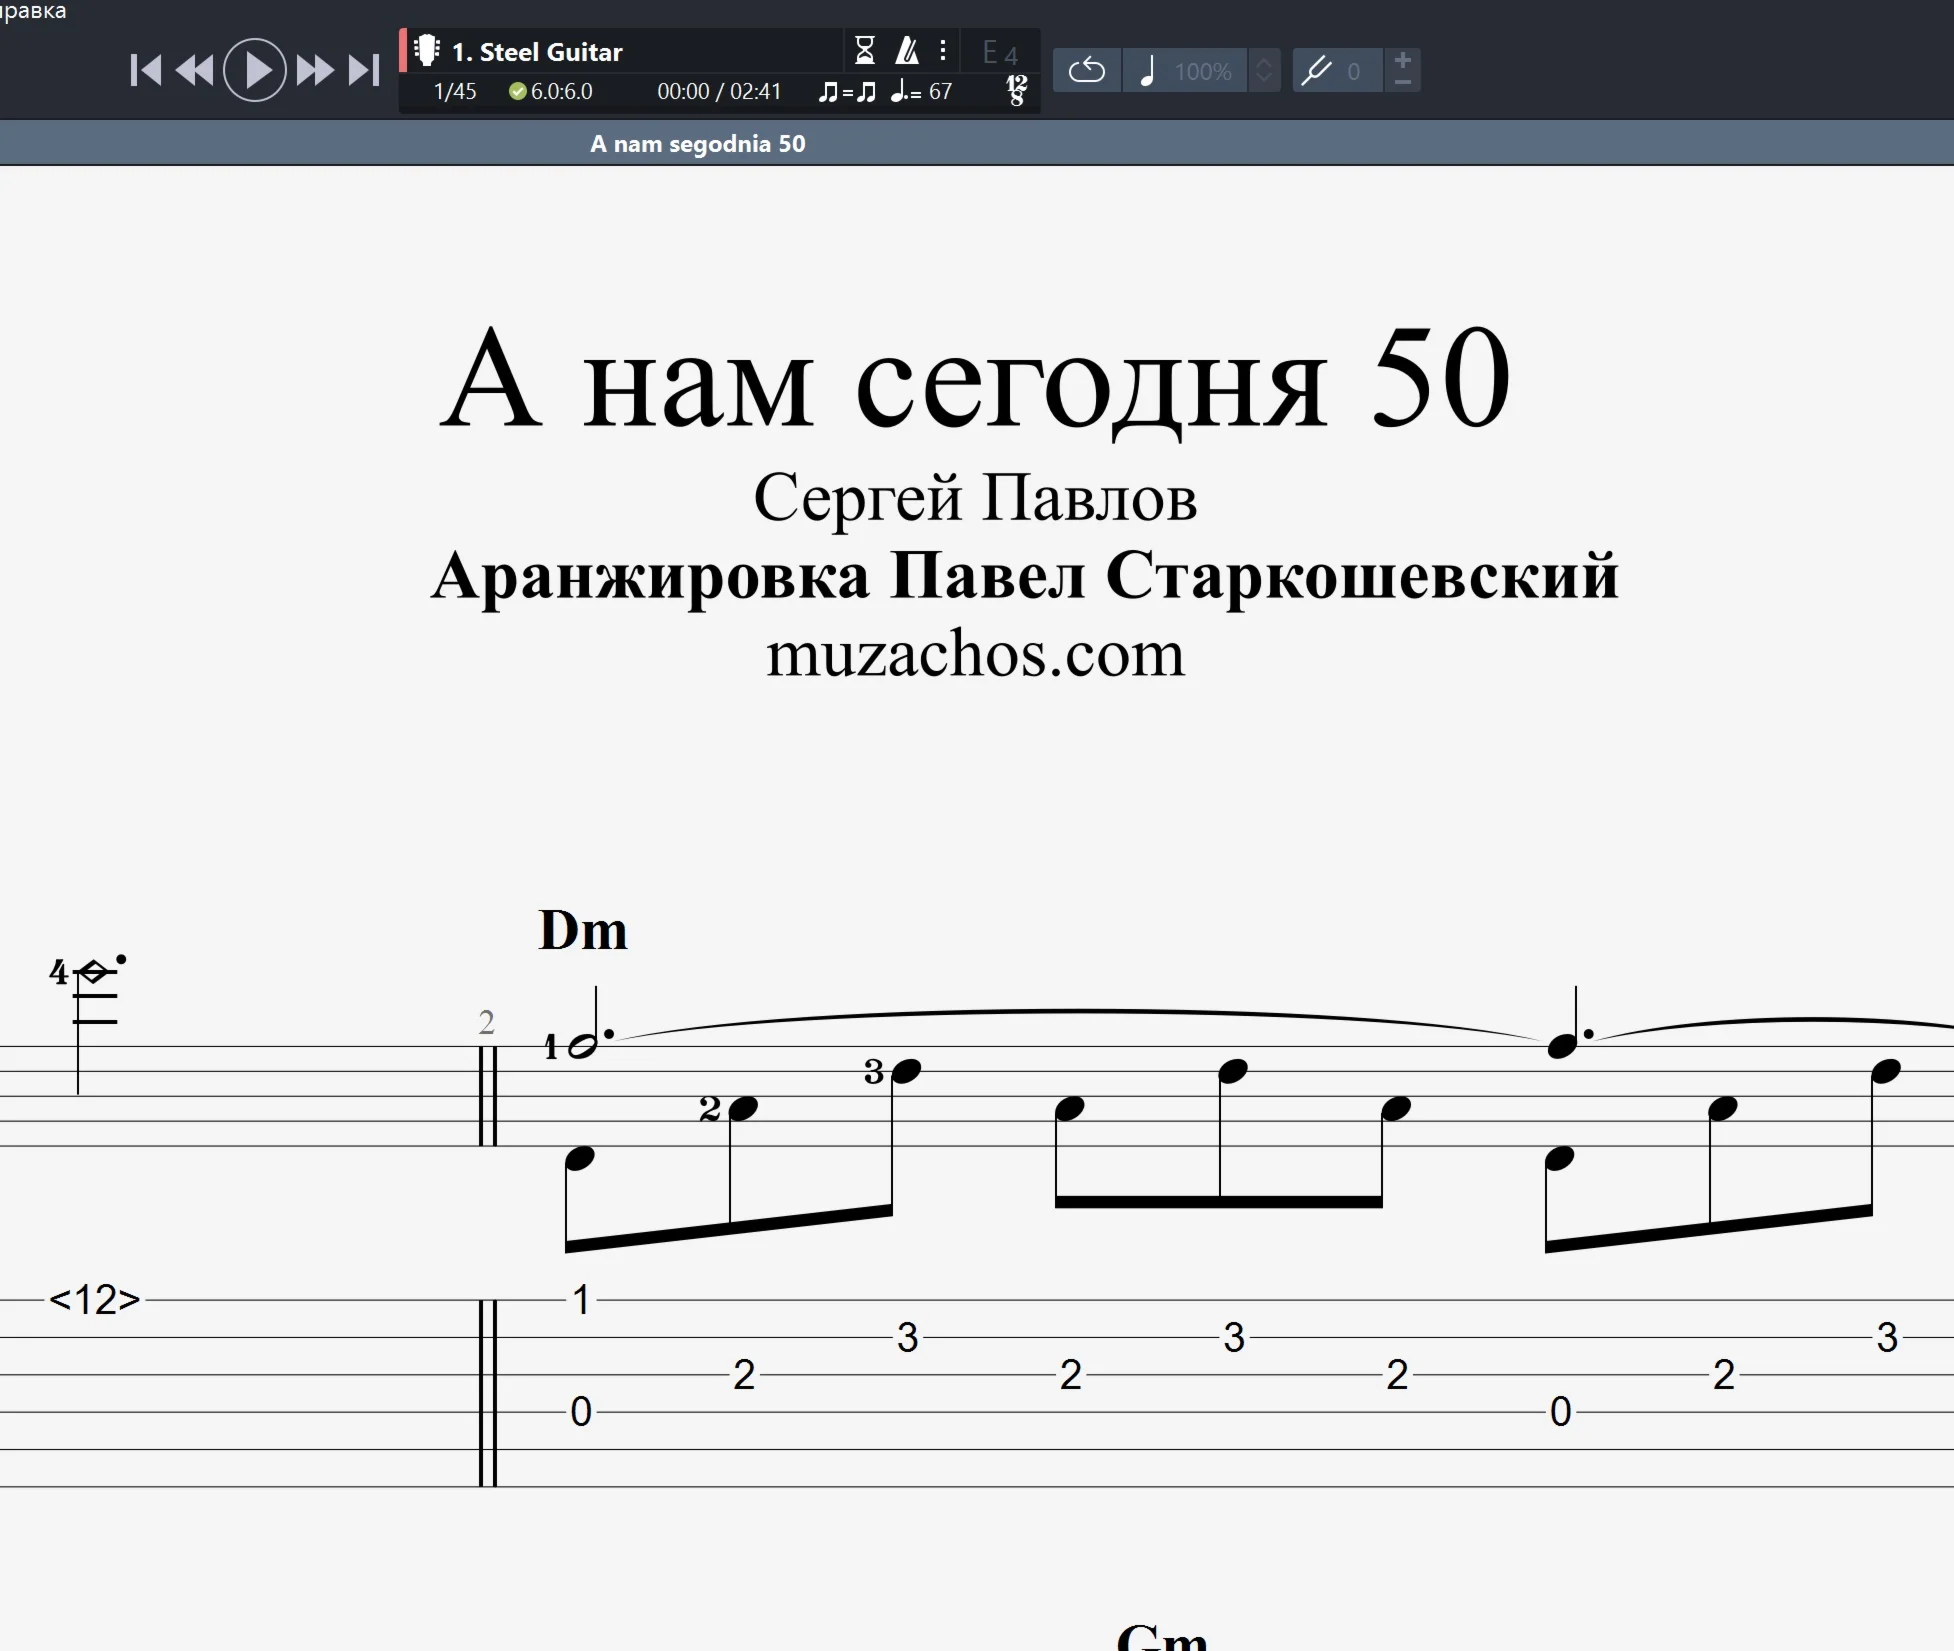Toggle loop playback
Viewport: 1954px width, 1651px height.
click(x=1086, y=71)
